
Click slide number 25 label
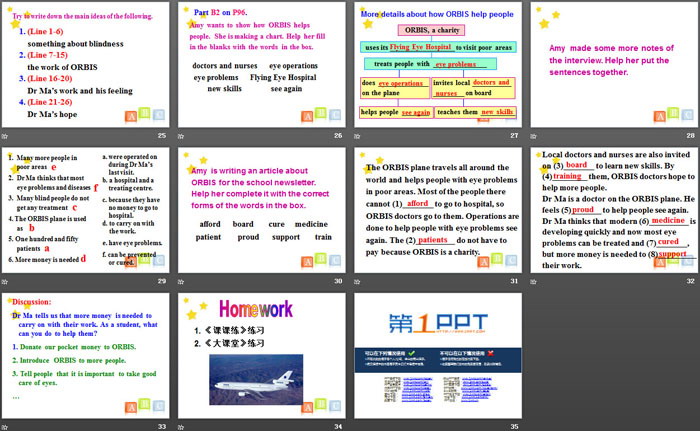[x=162, y=135]
